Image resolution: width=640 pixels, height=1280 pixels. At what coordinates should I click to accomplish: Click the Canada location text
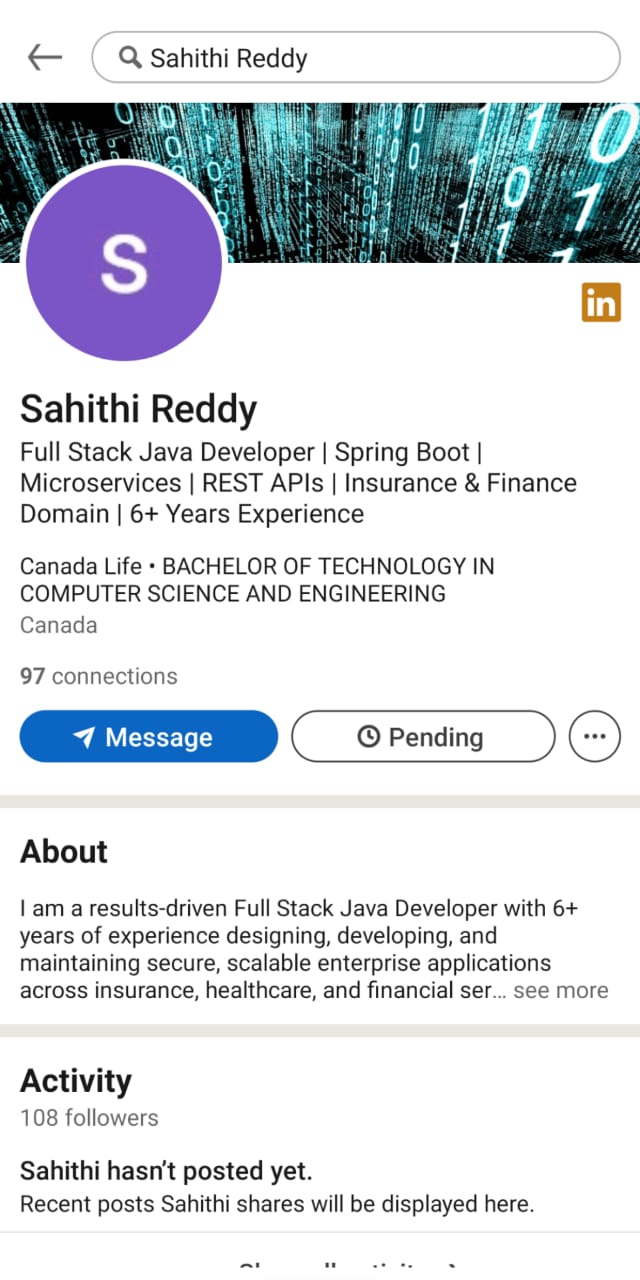point(58,625)
